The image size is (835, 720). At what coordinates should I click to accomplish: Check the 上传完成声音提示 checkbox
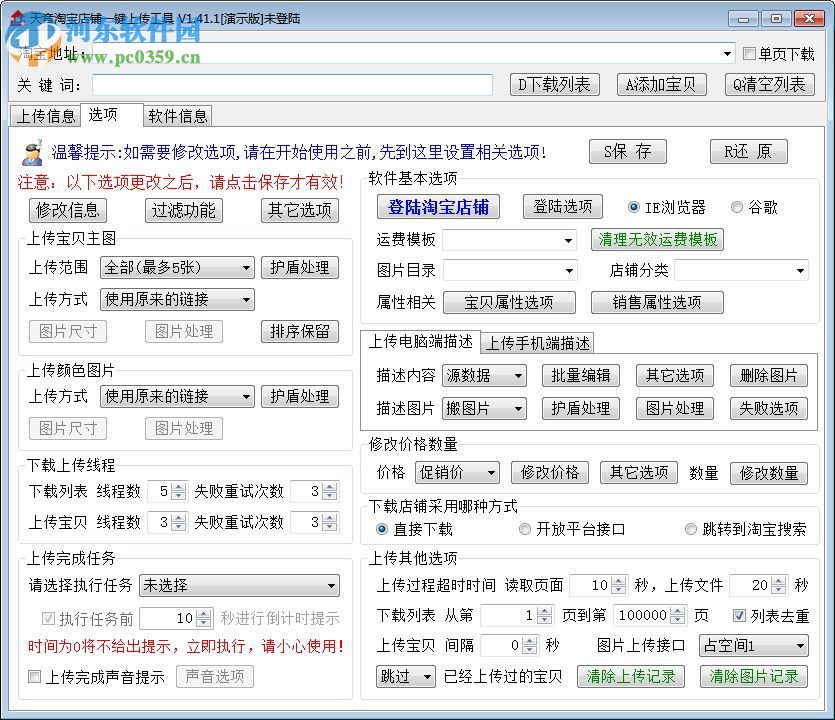35,677
